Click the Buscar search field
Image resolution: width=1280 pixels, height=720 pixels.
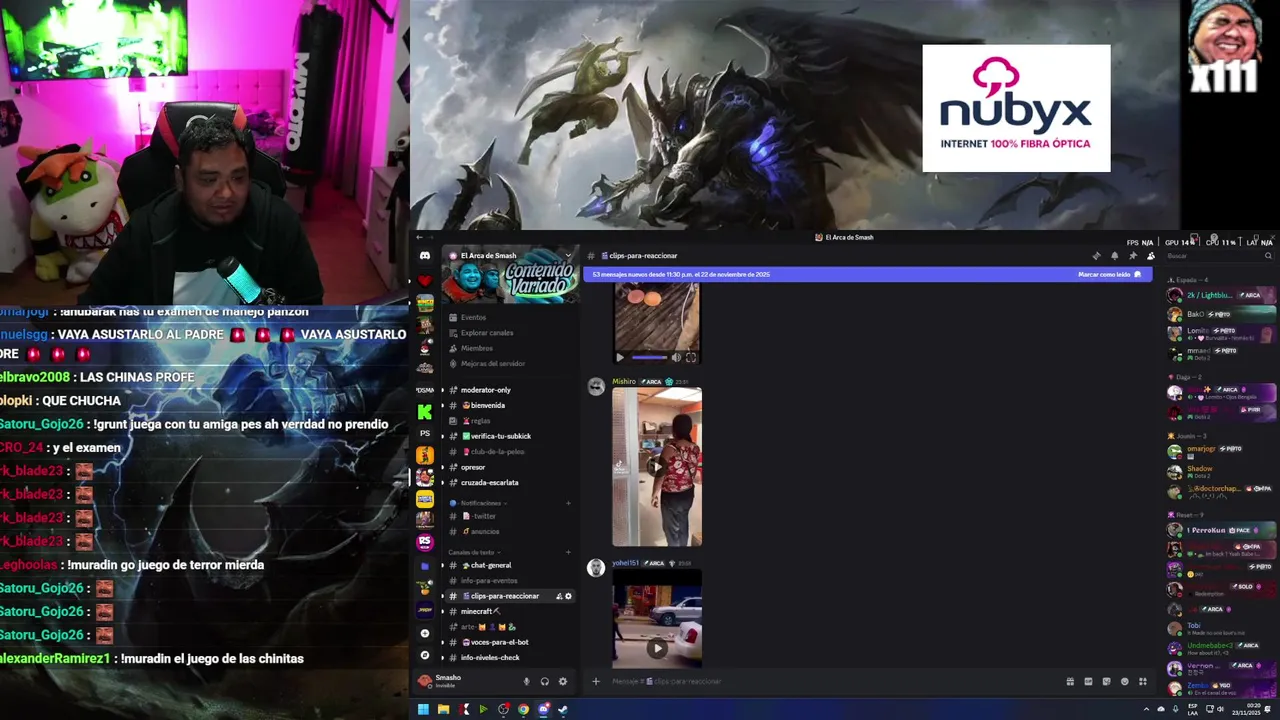(1218, 256)
